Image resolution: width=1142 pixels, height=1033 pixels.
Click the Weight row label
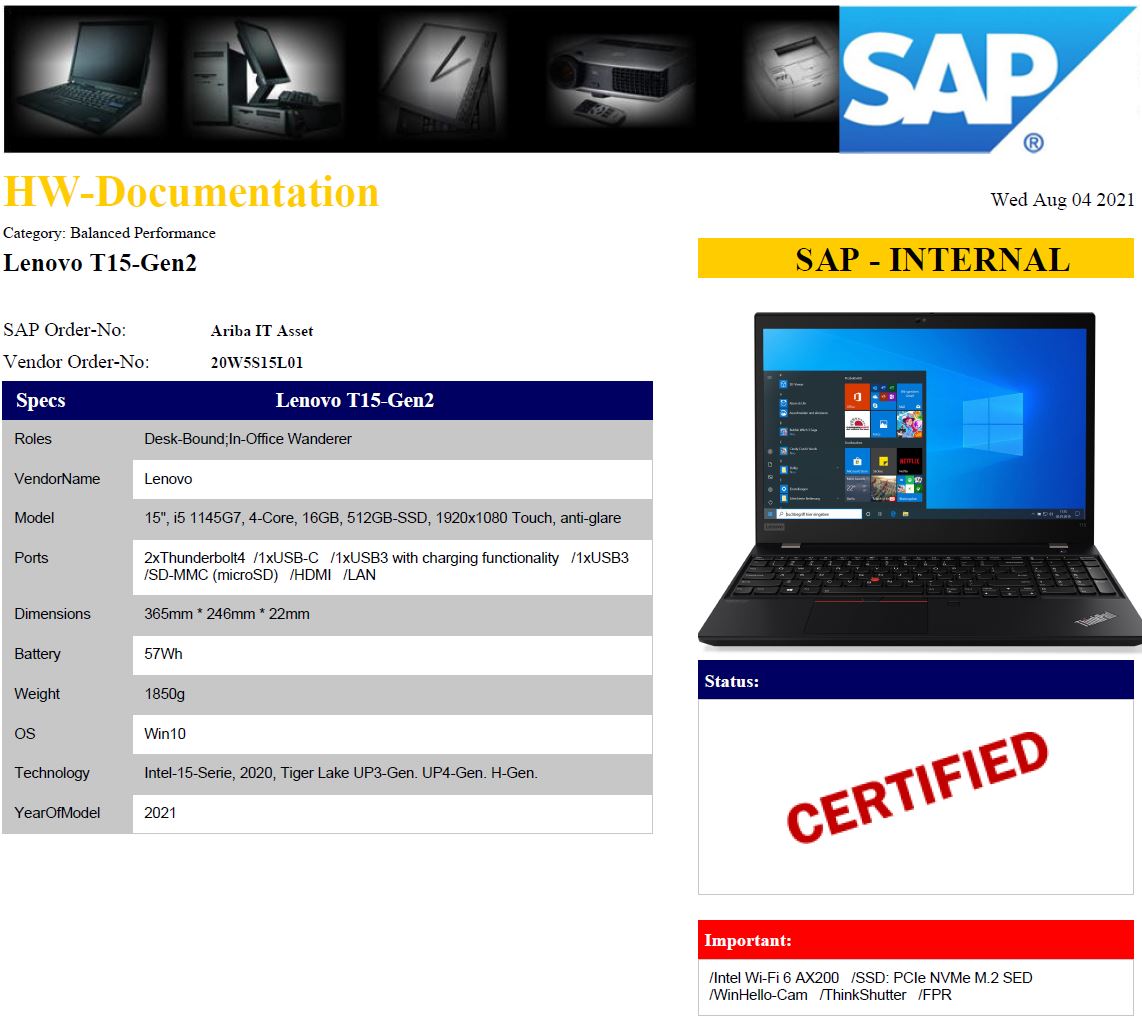point(37,694)
